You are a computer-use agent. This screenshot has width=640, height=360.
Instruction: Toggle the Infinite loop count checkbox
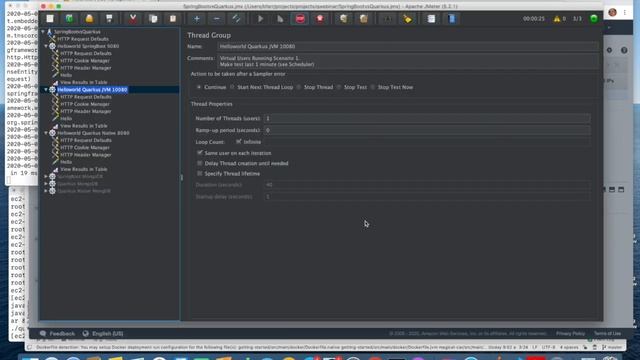pos(239,142)
